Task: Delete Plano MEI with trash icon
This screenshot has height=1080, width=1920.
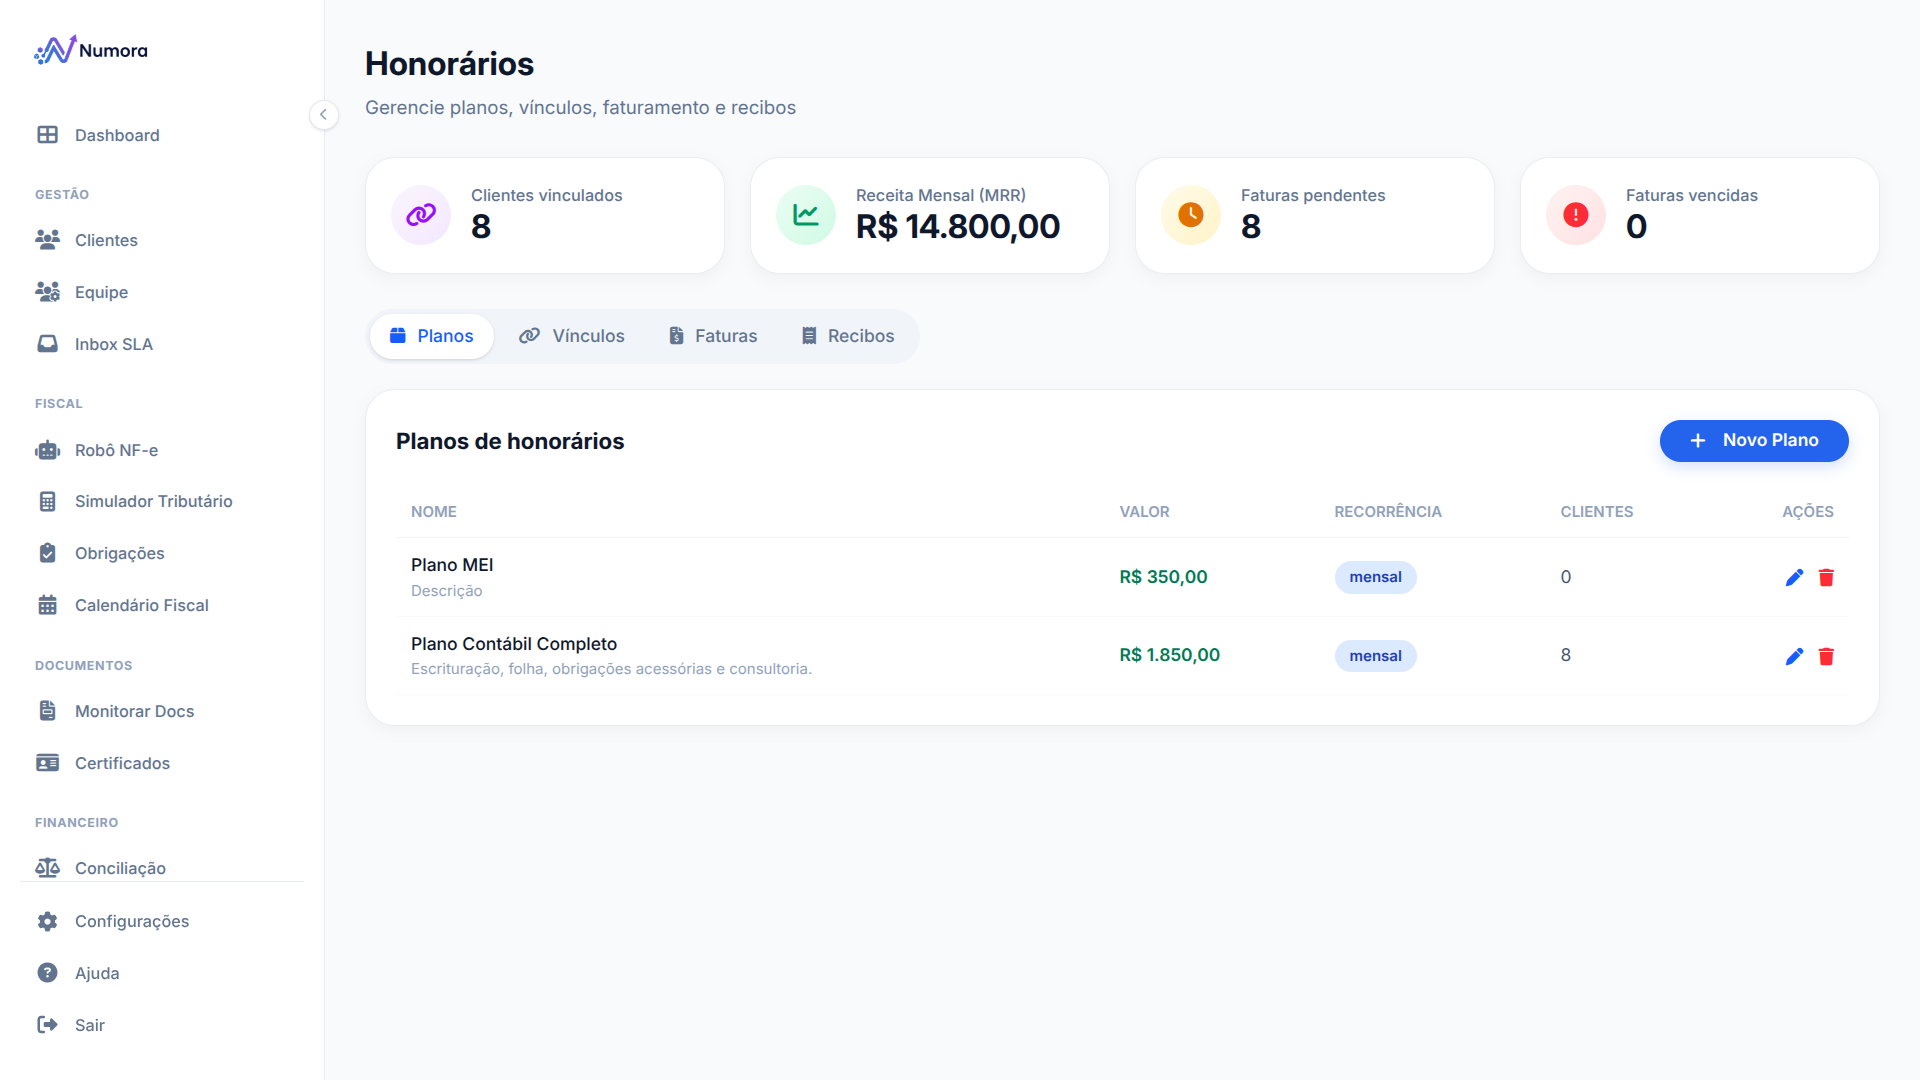Action: pos(1826,578)
